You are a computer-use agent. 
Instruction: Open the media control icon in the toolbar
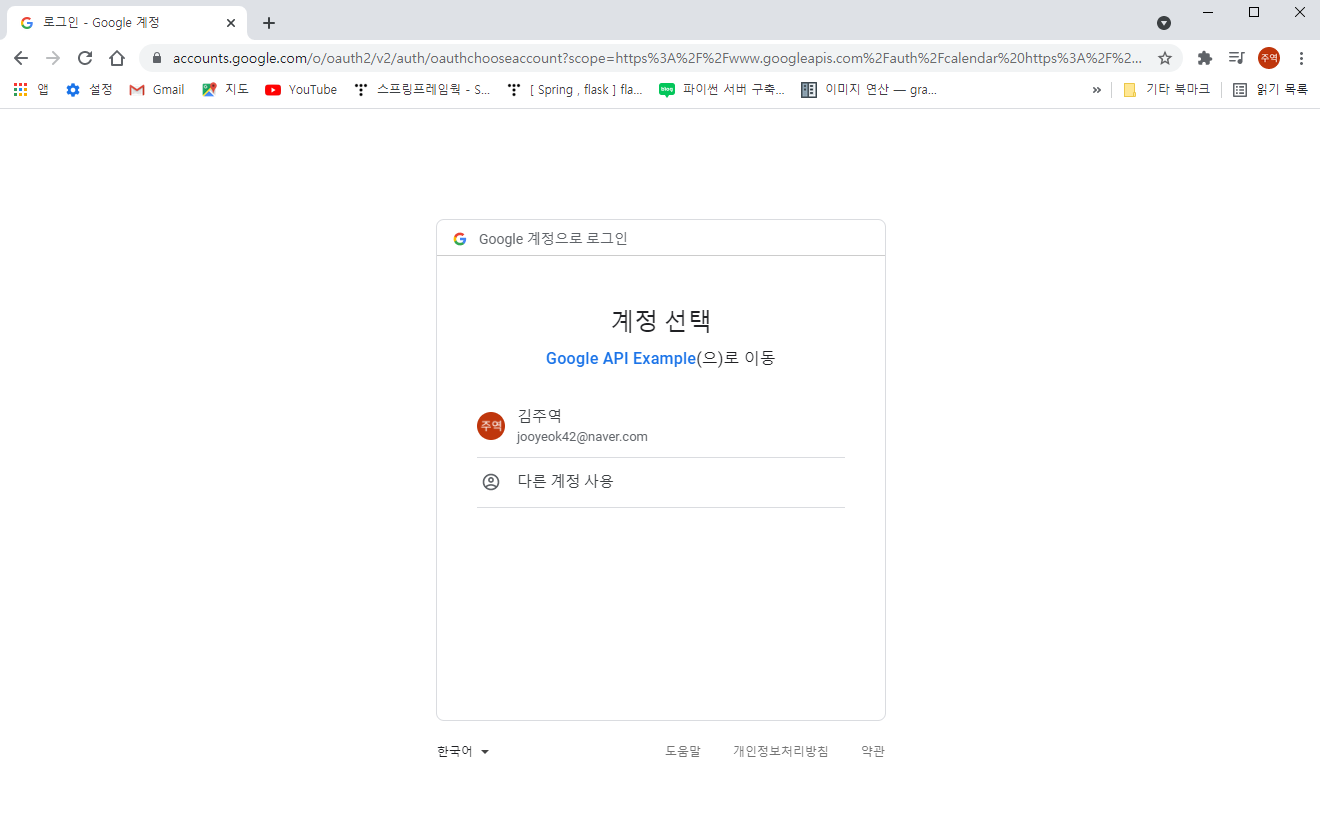[1237, 58]
